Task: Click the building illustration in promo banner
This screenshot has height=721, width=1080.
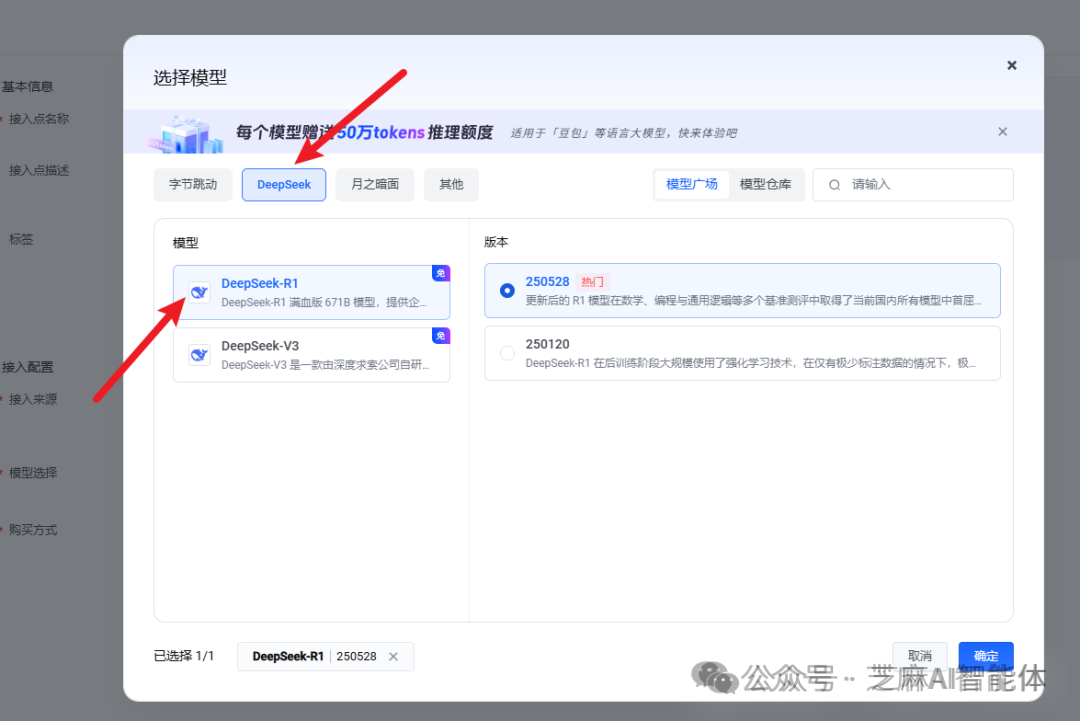Action: pyautogui.click(x=185, y=131)
